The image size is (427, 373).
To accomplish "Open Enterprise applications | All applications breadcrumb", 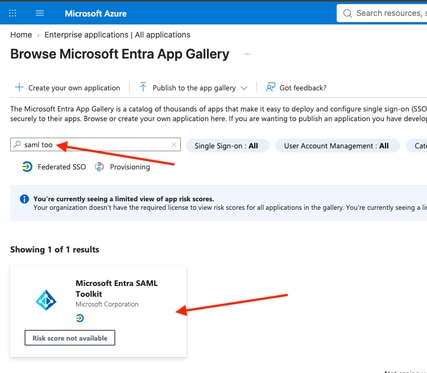I will click(117, 35).
